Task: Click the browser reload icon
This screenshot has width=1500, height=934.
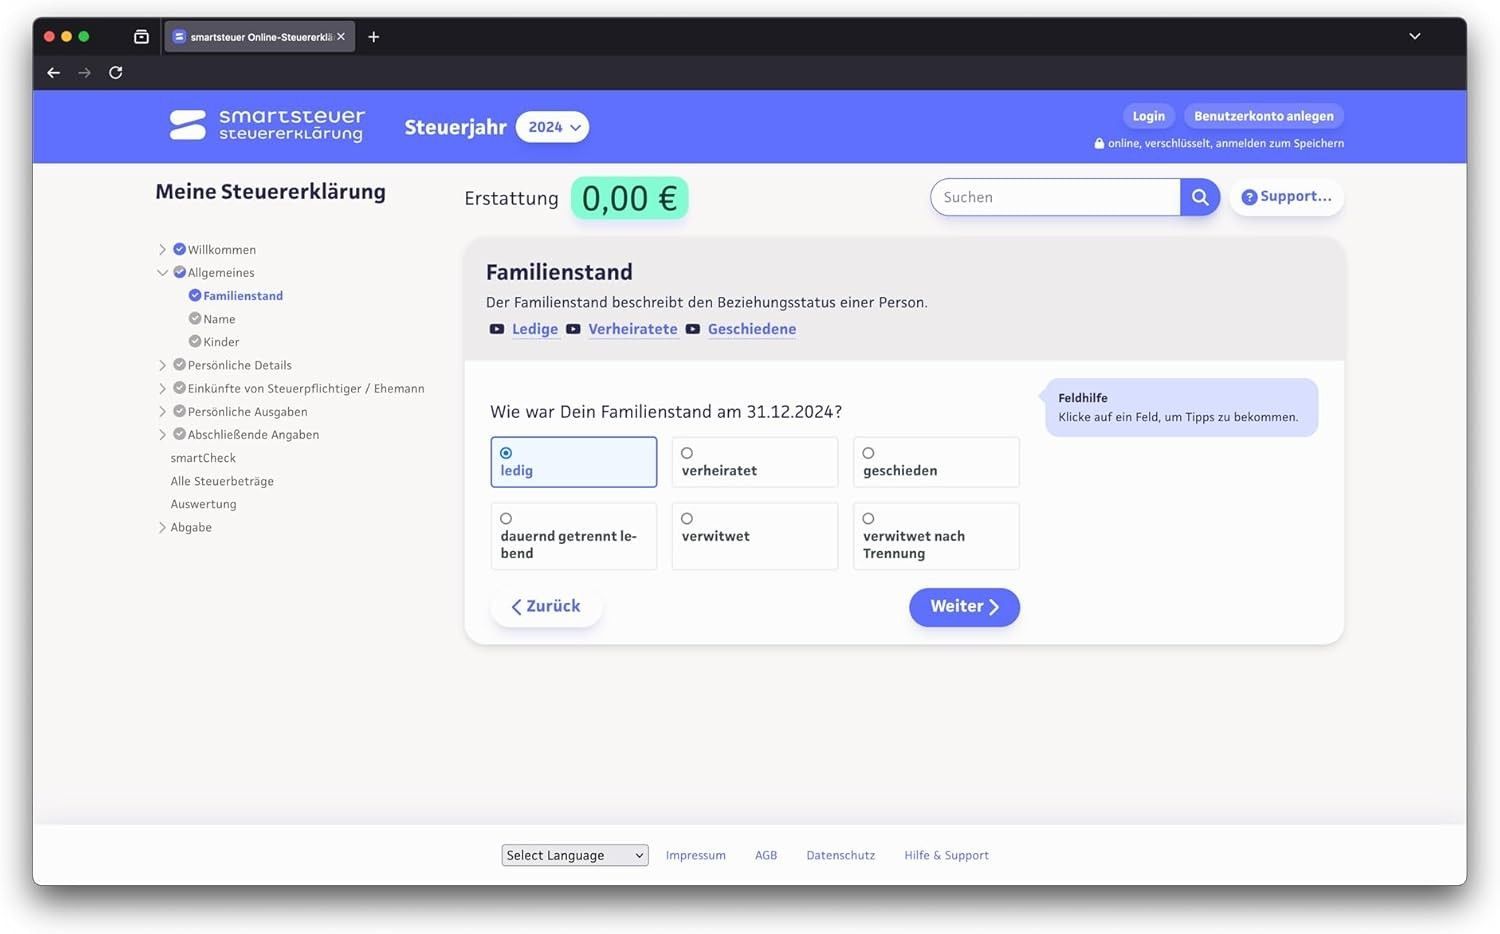Action: click(x=116, y=73)
